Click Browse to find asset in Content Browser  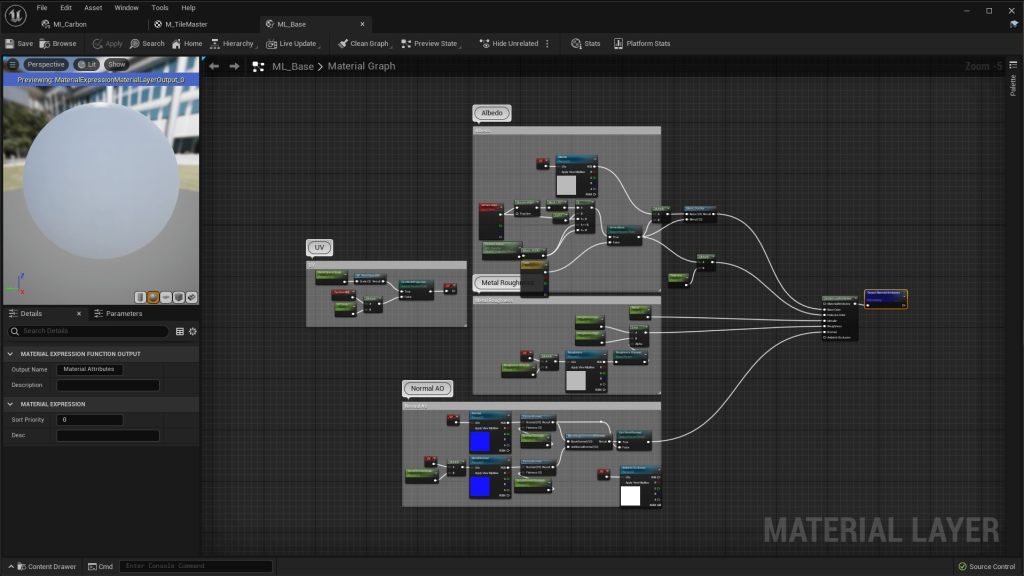click(58, 44)
